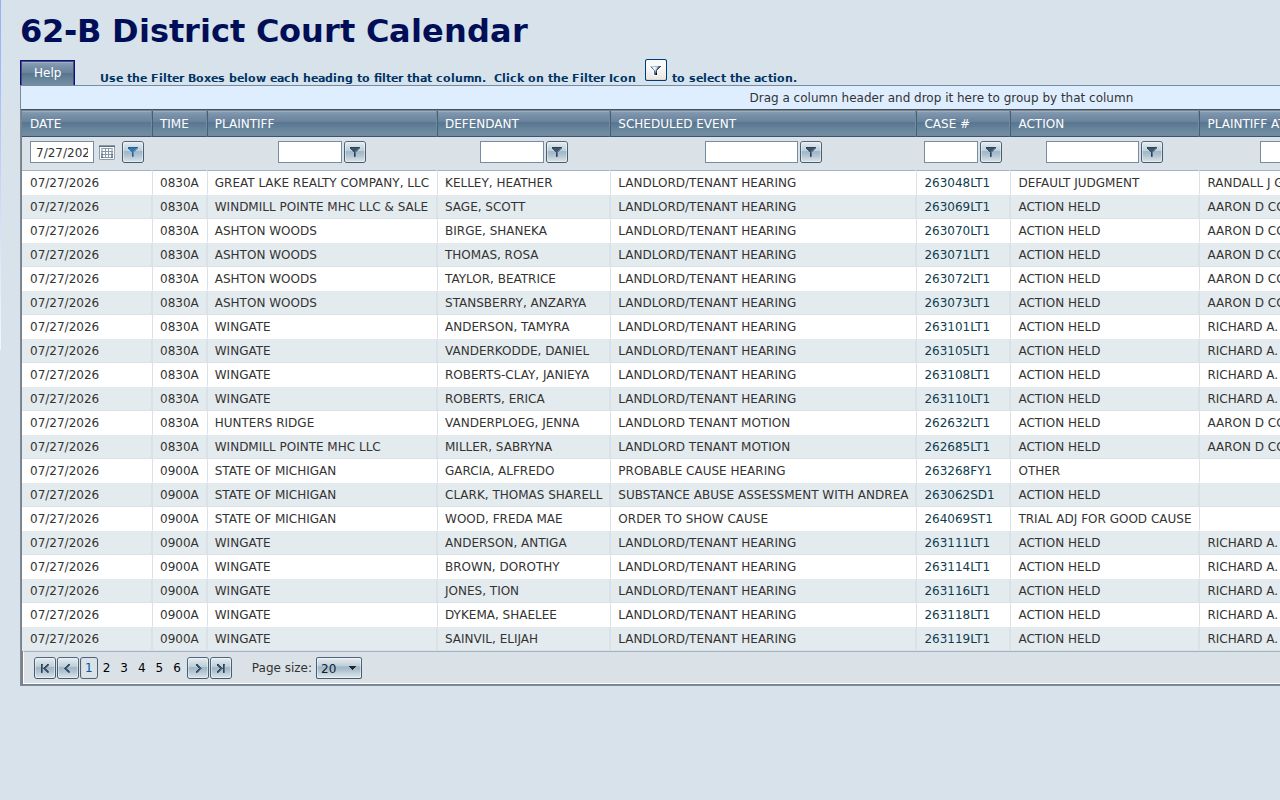
Task: Open case 263070LT1
Action: [x=957, y=231]
